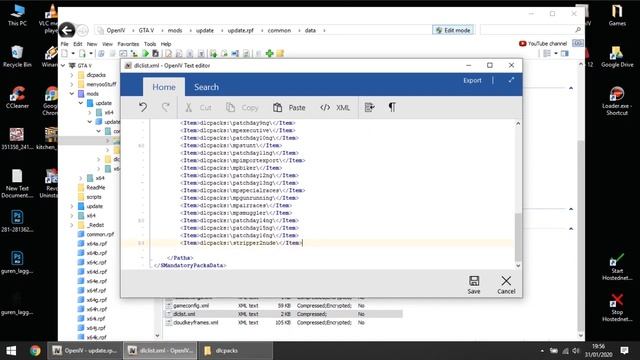Expand the _Redist folder in tree

(72, 225)
